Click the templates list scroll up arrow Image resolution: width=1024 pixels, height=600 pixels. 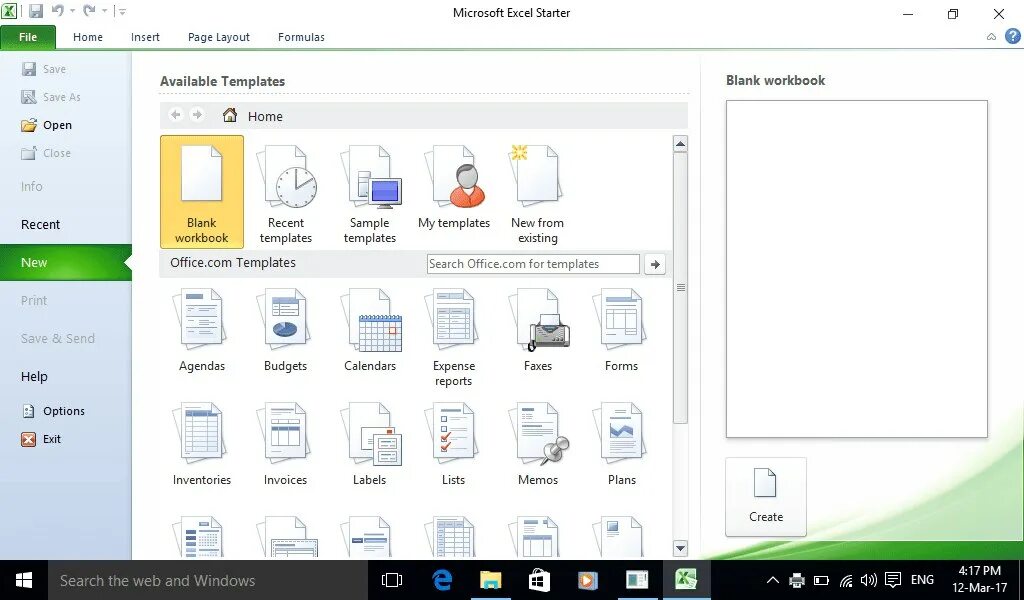click(680, 144)
